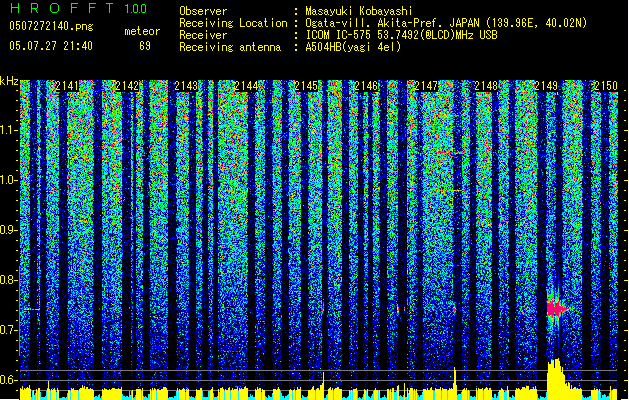Click the HROFFT title text
The width and height of the screenshot is (629, 400).
pyautogui.click(x=62, y=8)
